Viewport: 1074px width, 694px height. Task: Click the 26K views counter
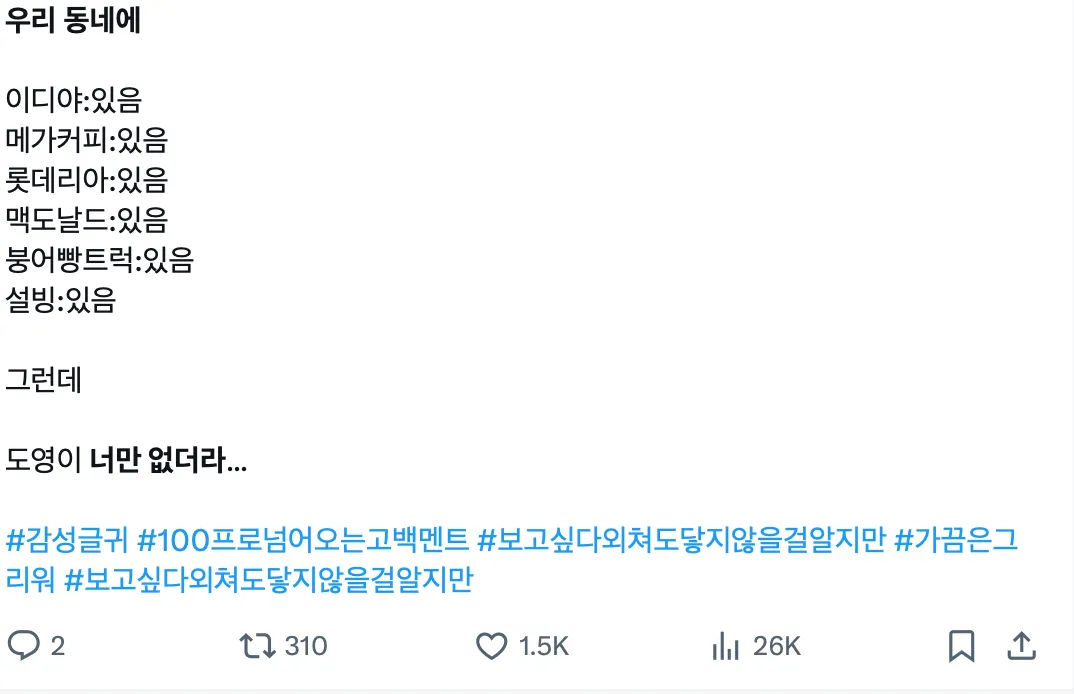tap(778, 646)
